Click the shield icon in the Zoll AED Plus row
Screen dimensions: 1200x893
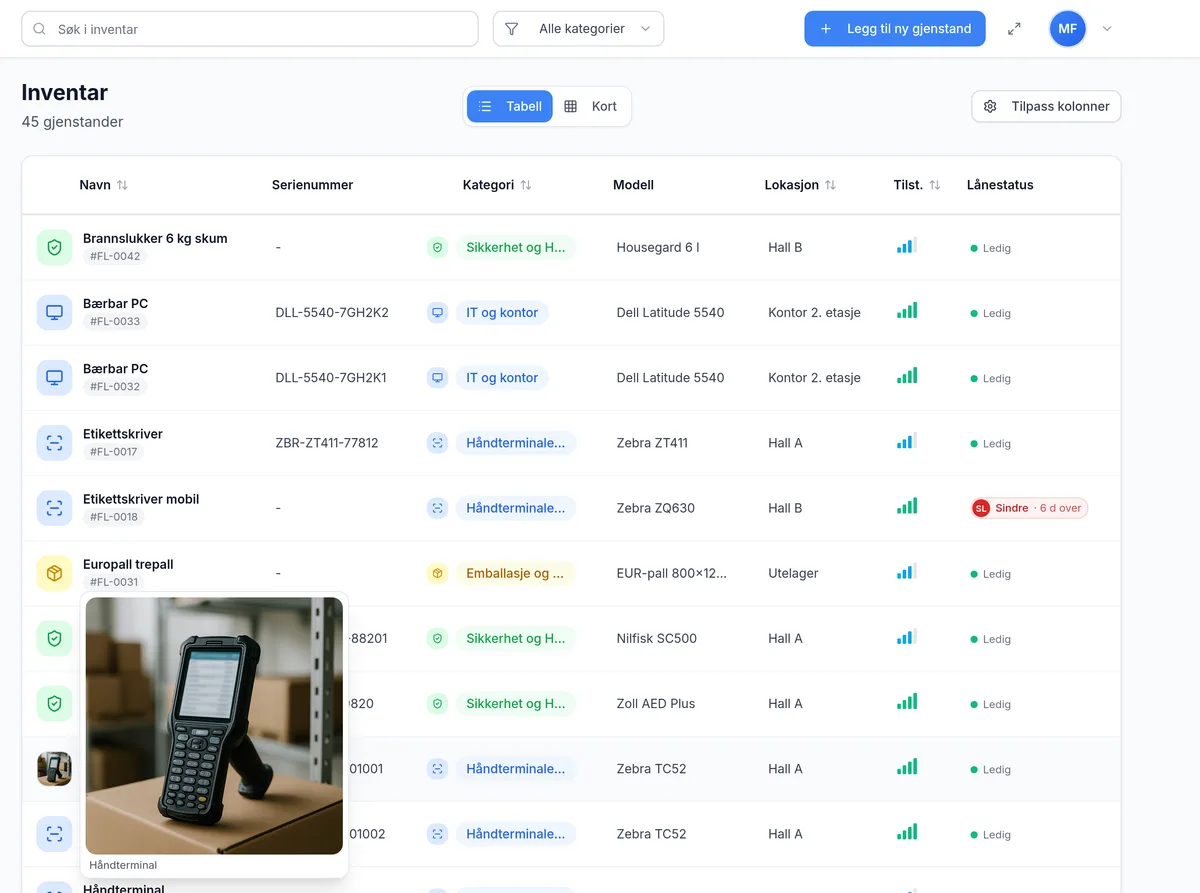tap(54, 703)
